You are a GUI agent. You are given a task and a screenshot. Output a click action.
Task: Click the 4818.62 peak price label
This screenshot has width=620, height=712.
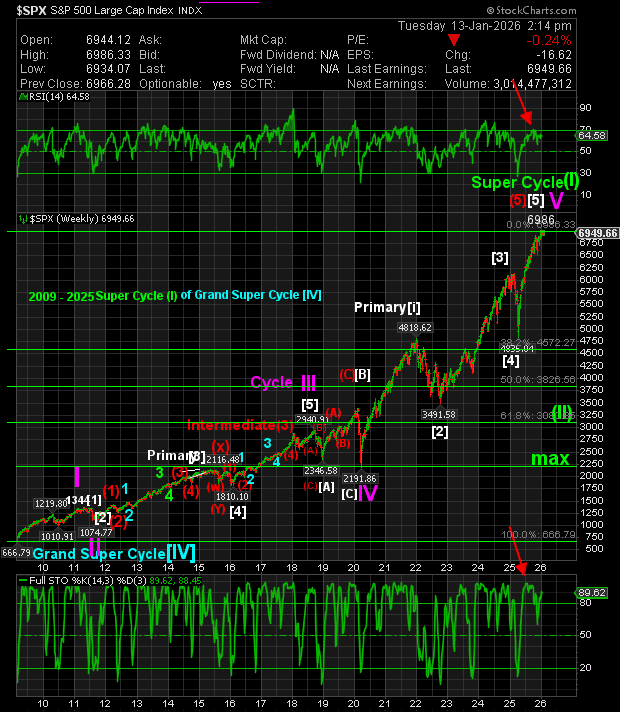415,327
